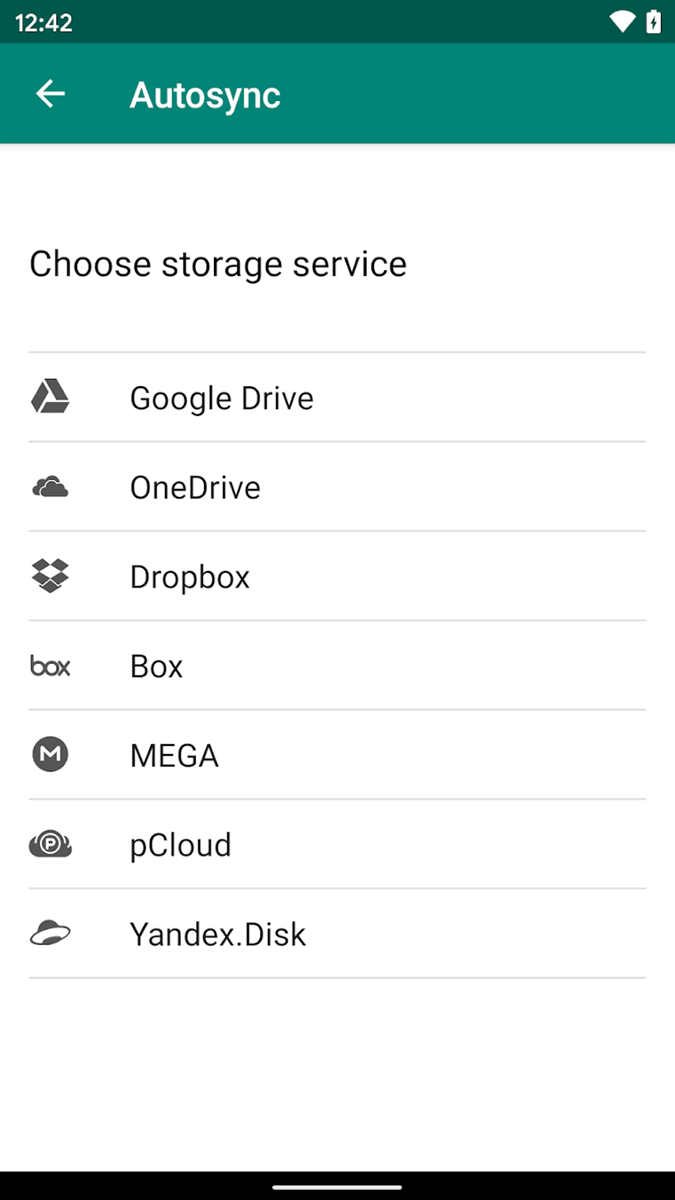Pick Dropbox from the list
Image resolution: width=675 pixels, height=1200 pixels.
[190, 577]
